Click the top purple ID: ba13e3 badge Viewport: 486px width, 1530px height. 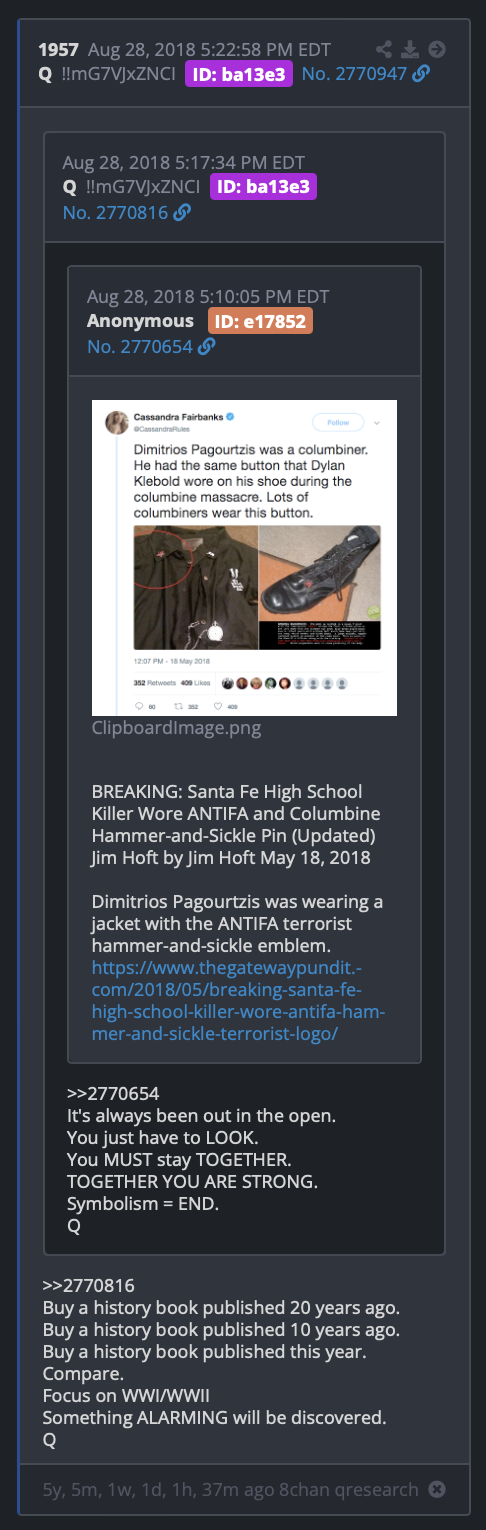point(239,74)
